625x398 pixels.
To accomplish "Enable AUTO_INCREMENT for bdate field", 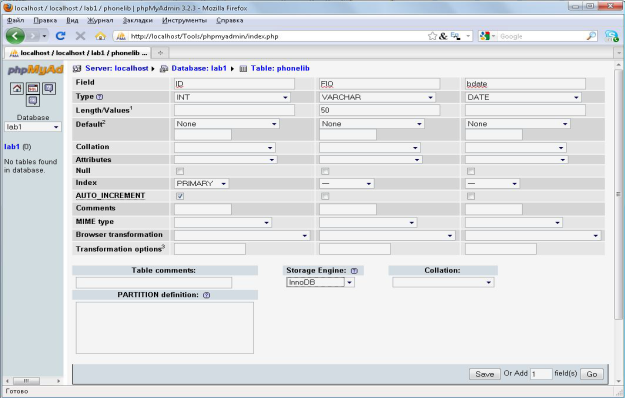I will click(x=471, y=196).
